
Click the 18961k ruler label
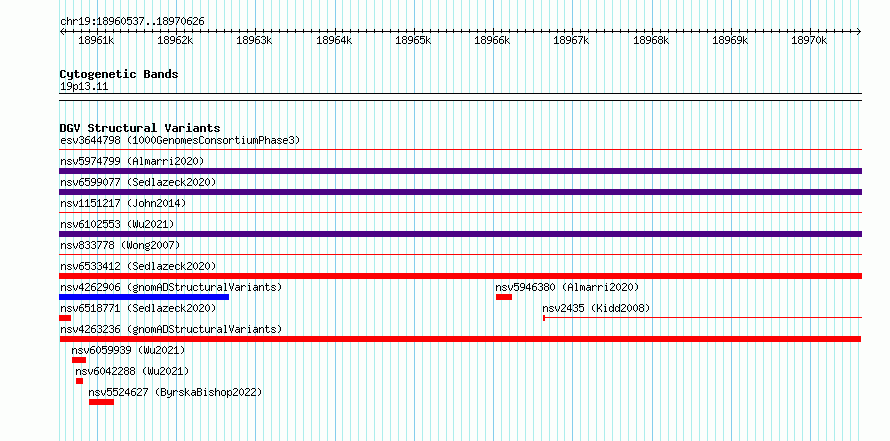[96, 40]
